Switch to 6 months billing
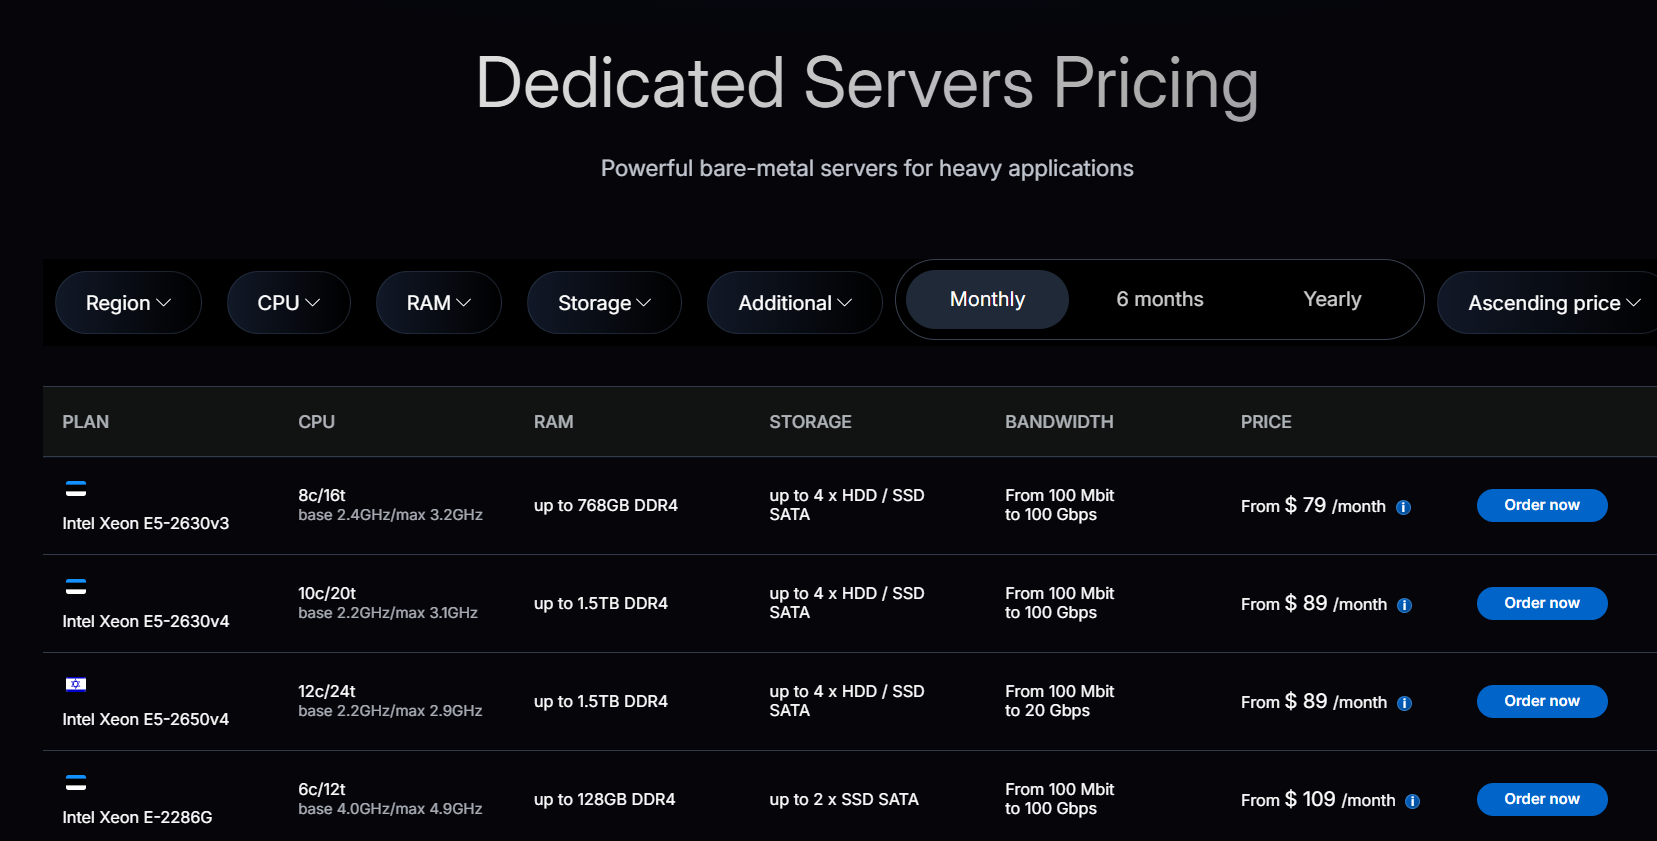This screenshot has width=1657, height=841. tap(1160, 299)
